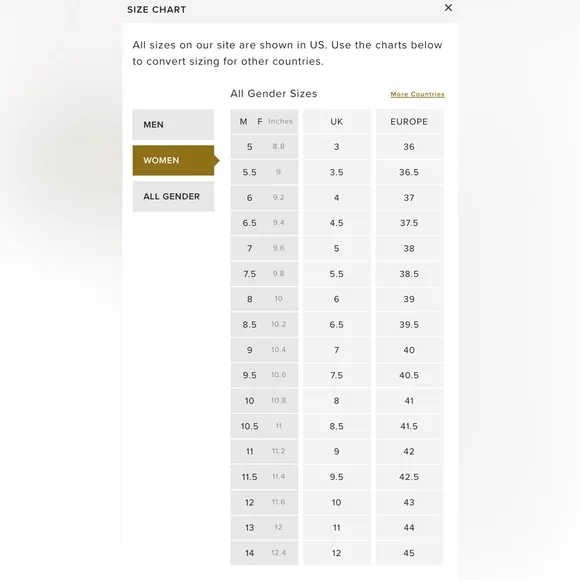
Task: Close the size chart dialog
Action: coord(448,8)
